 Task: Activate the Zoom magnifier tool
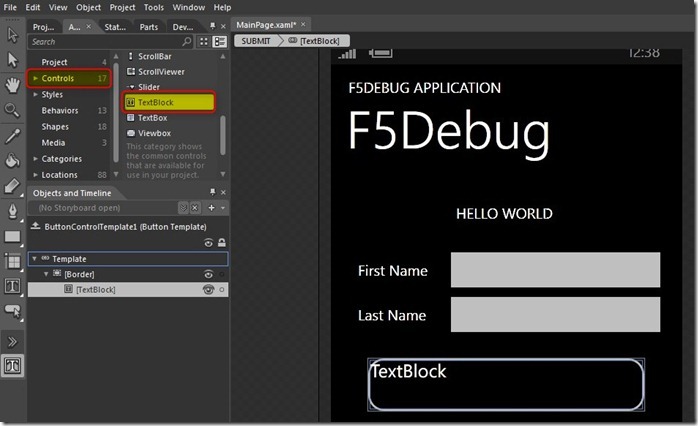tap(12, 110)
